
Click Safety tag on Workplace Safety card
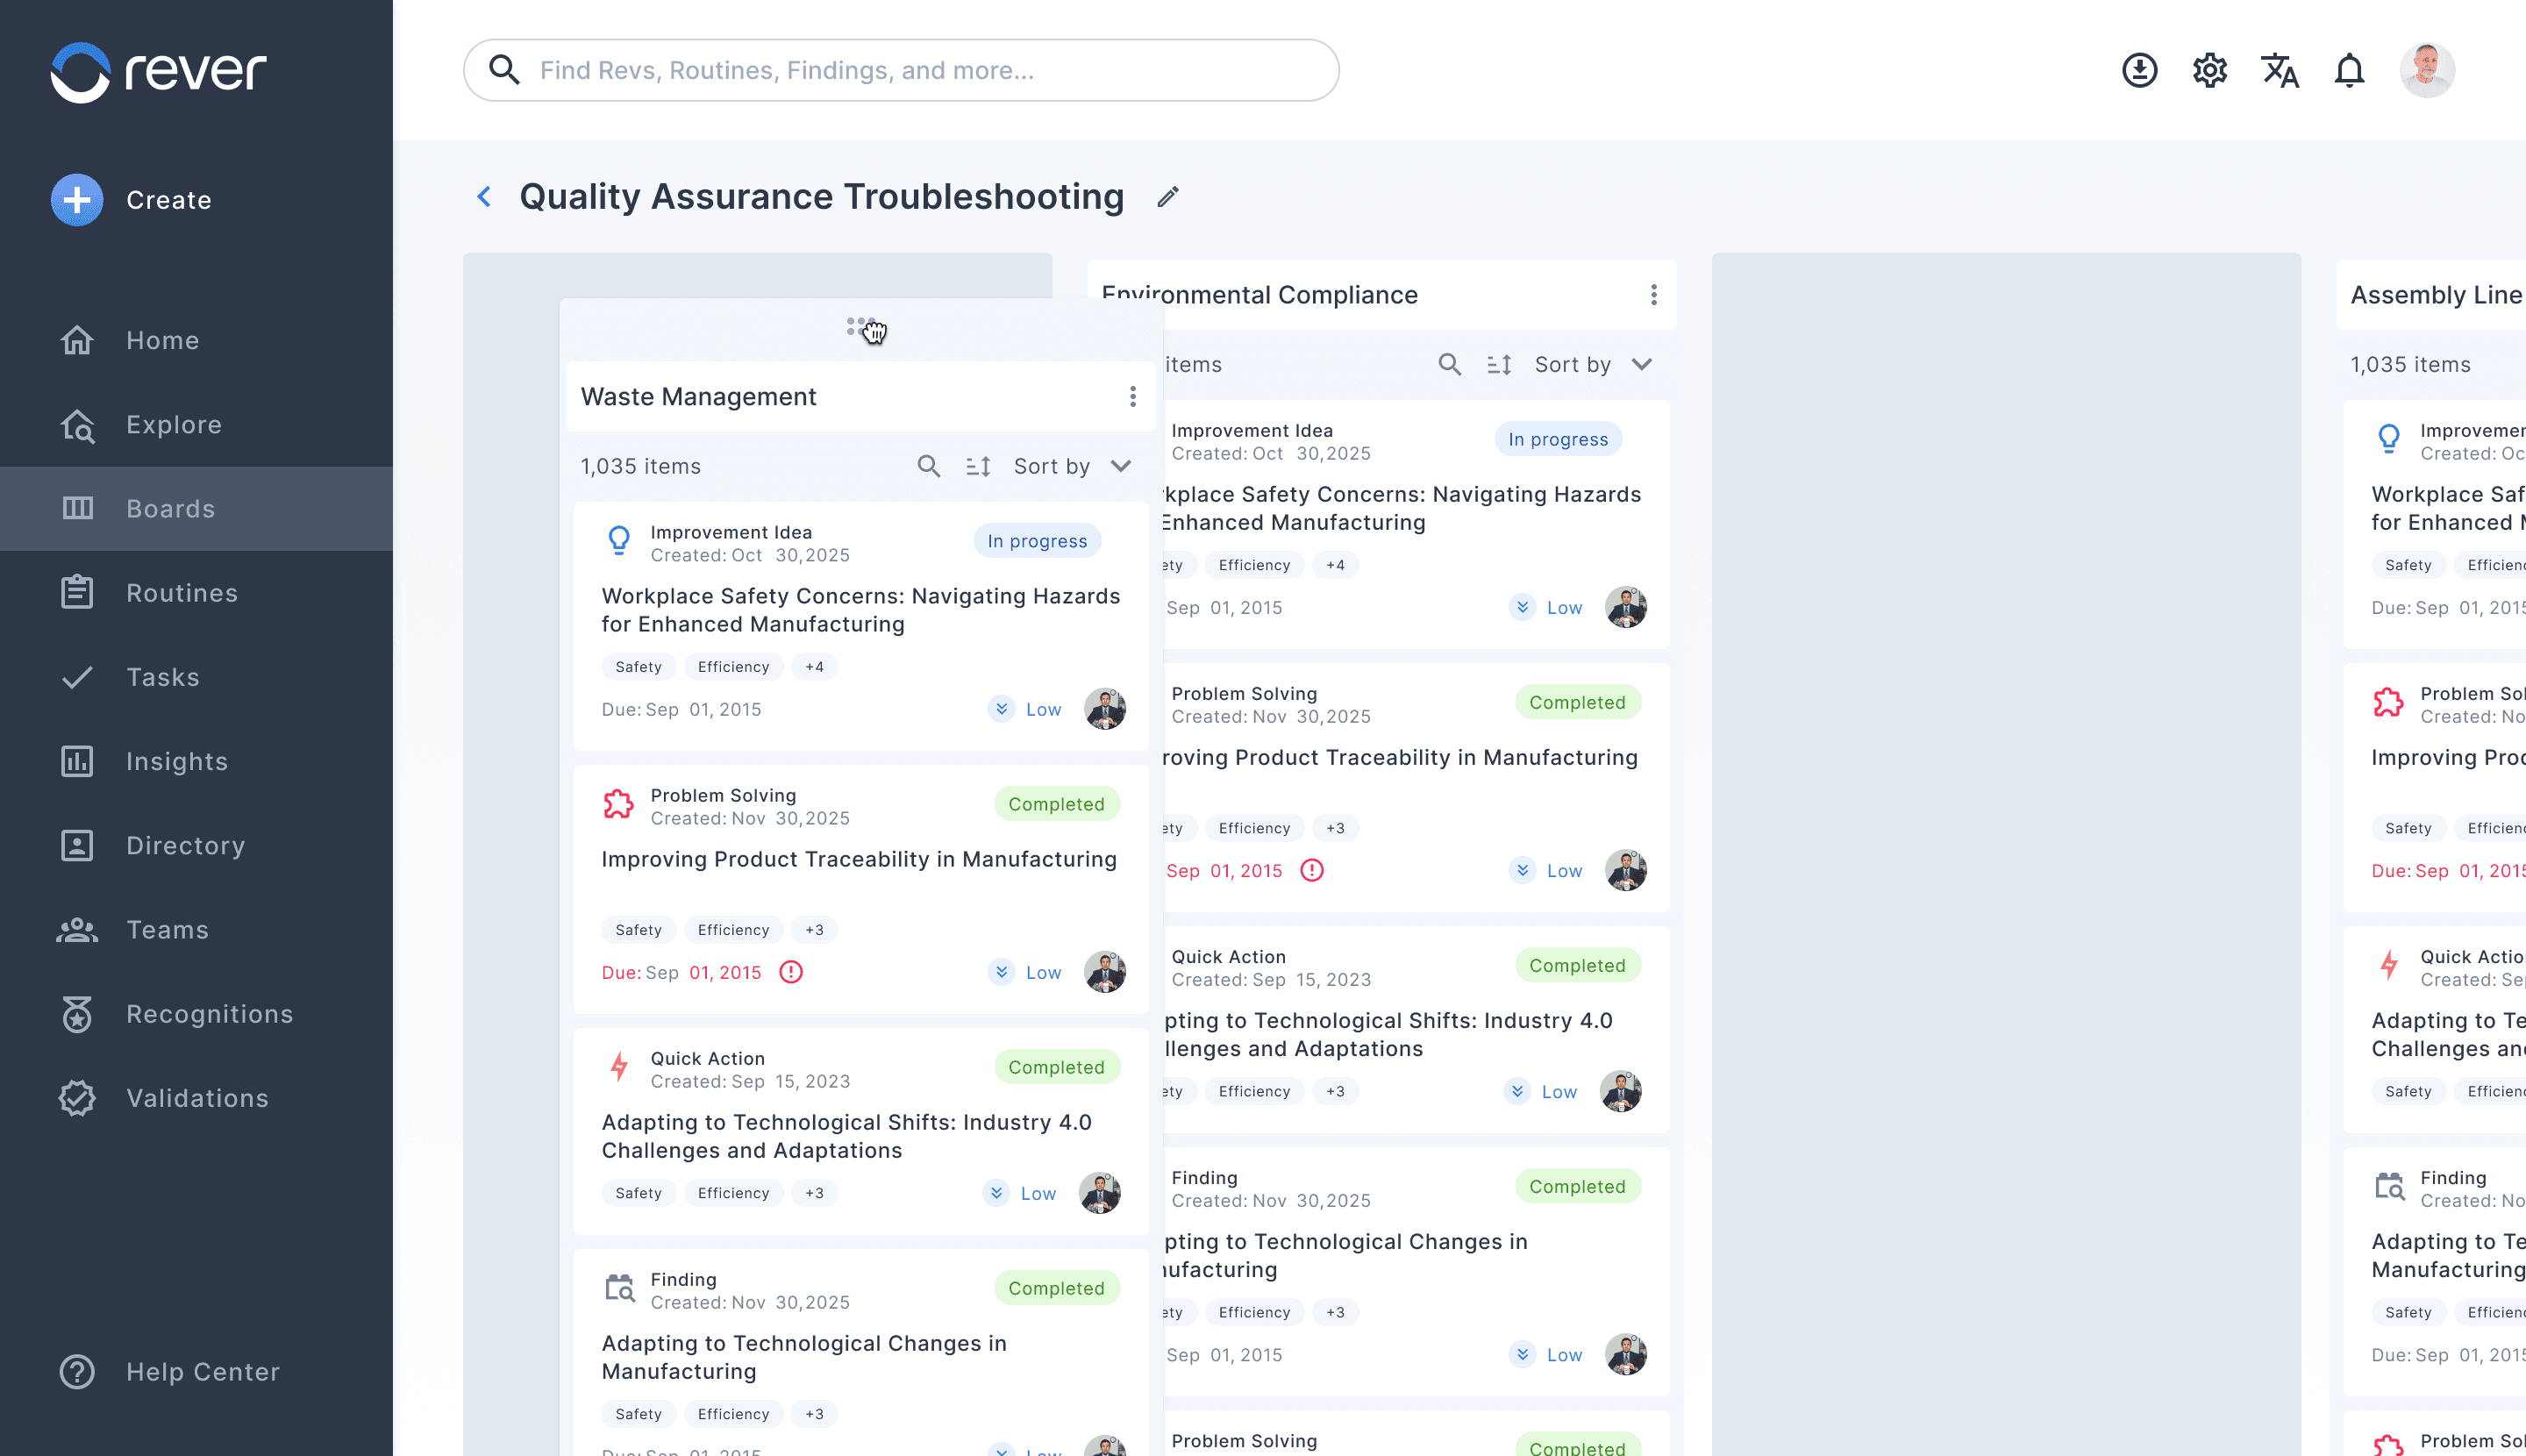(638, 667)
